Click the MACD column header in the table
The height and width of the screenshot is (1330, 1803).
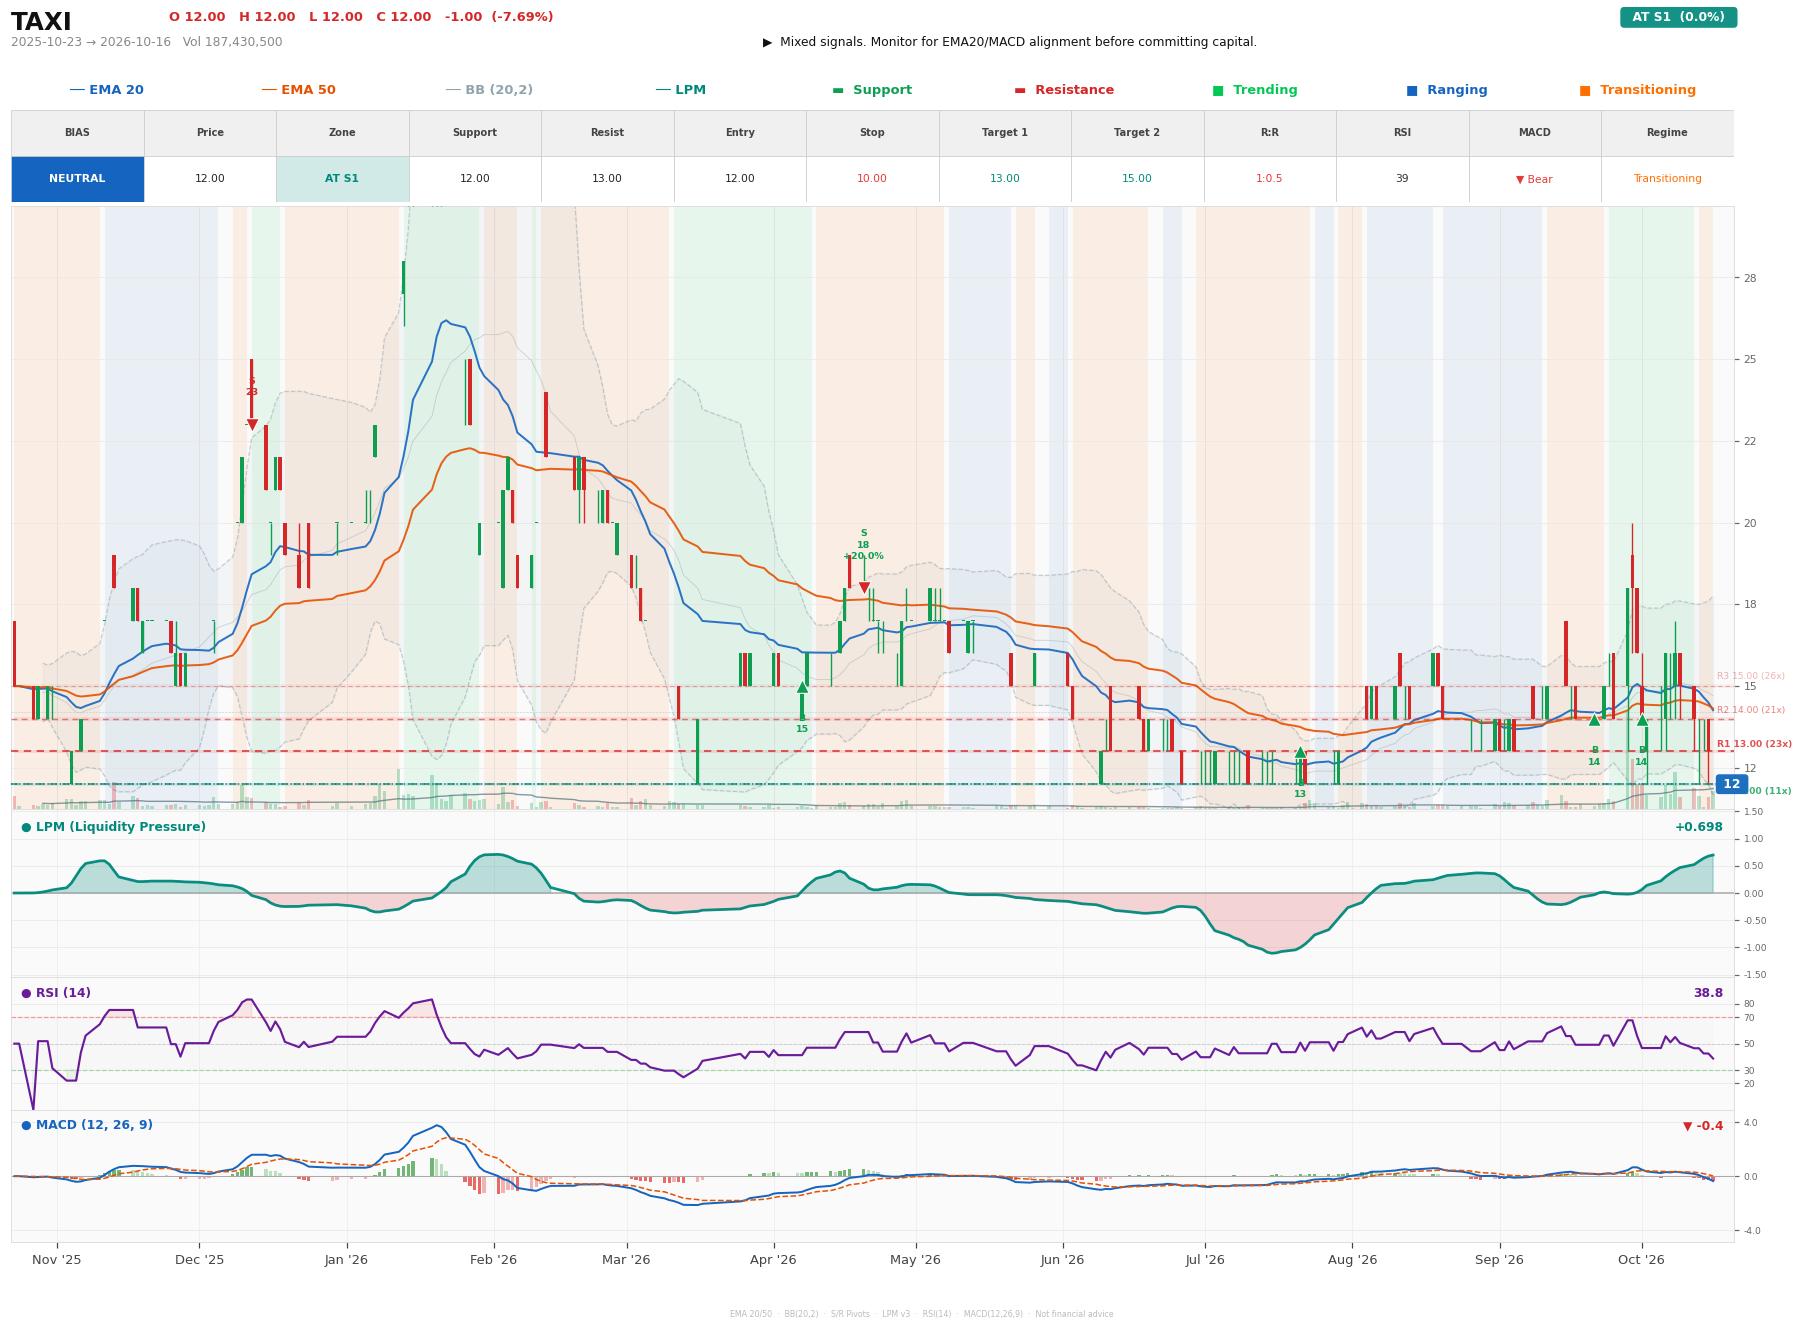(x=1534, y=133)
